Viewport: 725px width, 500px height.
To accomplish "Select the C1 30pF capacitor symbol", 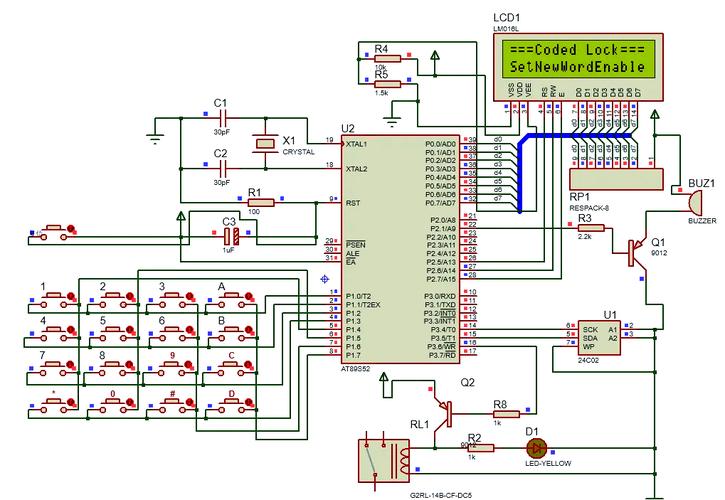I will tap(222, 119).
